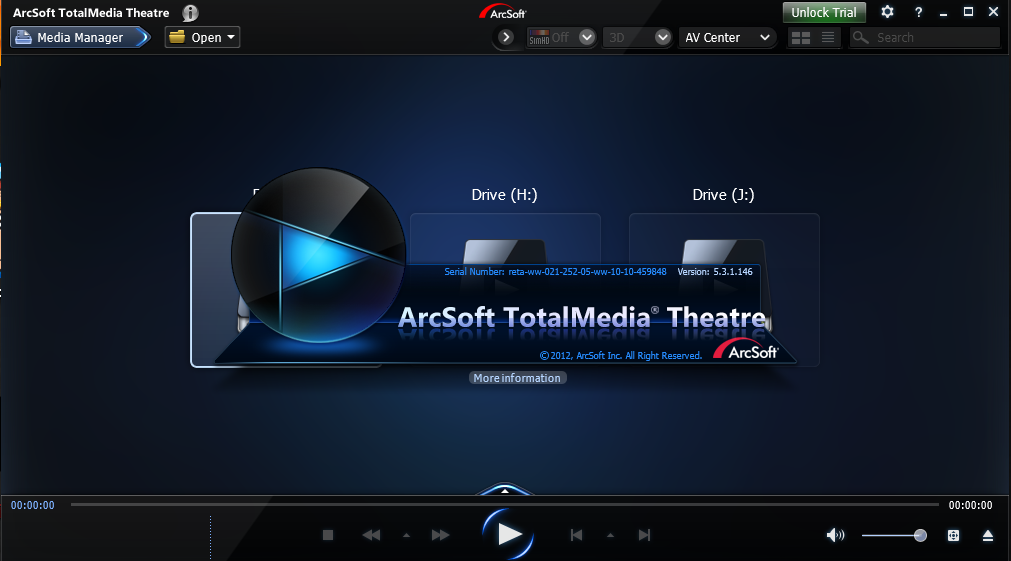
Task: Mute audio with the speaker icon
Action: click(835, 535)
